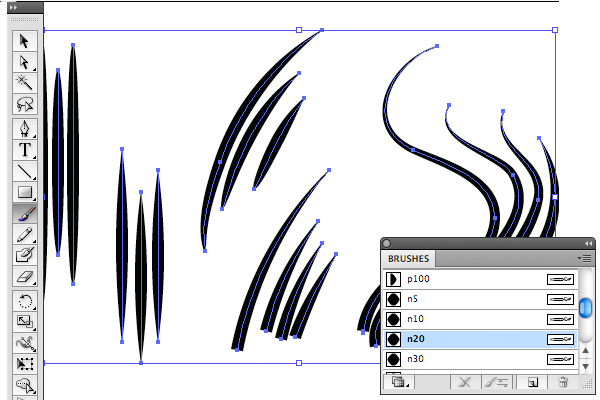The width and height of the screenshot is (600, 400).
Task: Choose the n5 brush name
Action: [412, 299]
